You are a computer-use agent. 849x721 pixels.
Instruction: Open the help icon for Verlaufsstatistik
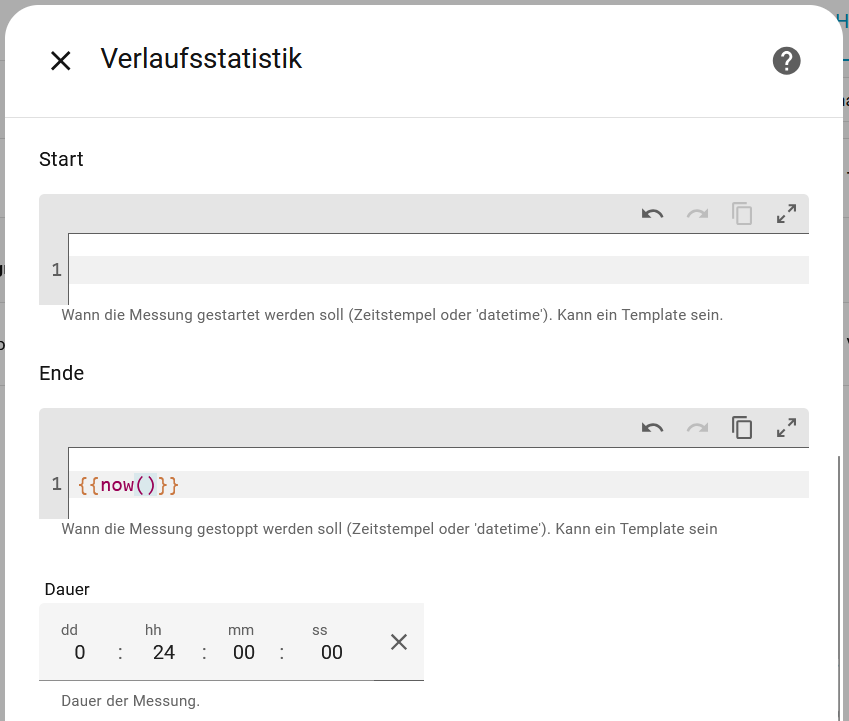coord(786,61)
